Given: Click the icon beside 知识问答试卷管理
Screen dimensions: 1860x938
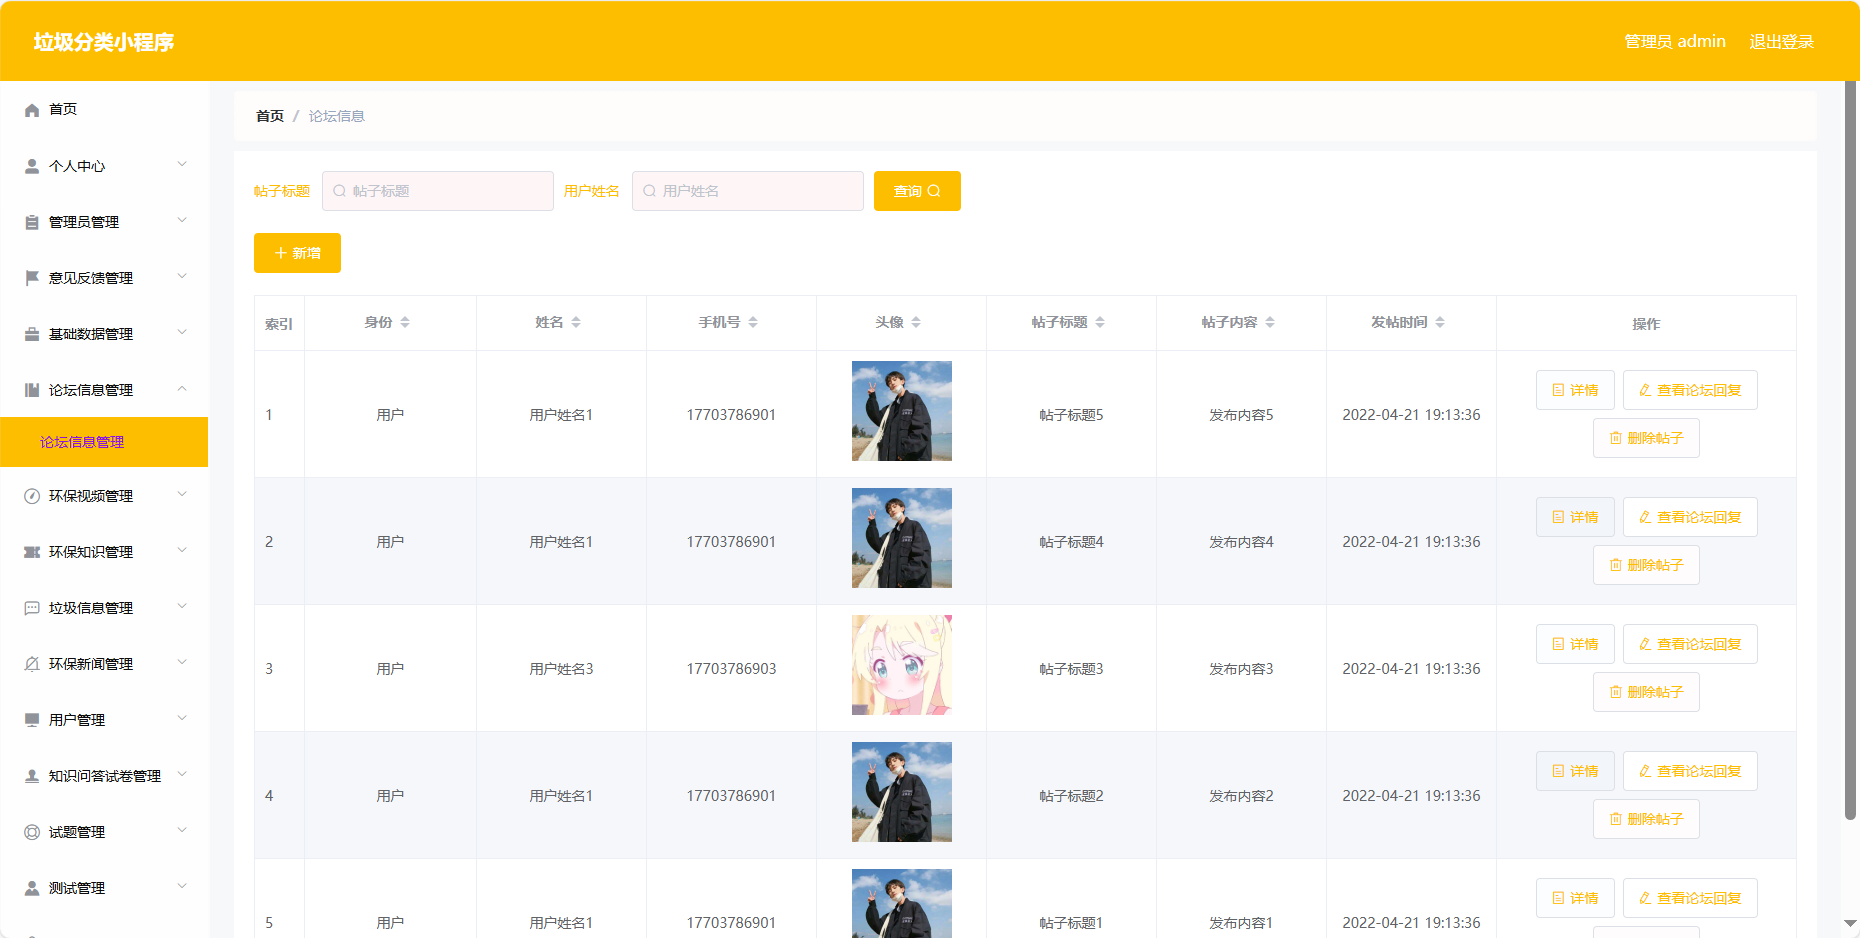Looking at the screenshot, I should coord(32,776).
